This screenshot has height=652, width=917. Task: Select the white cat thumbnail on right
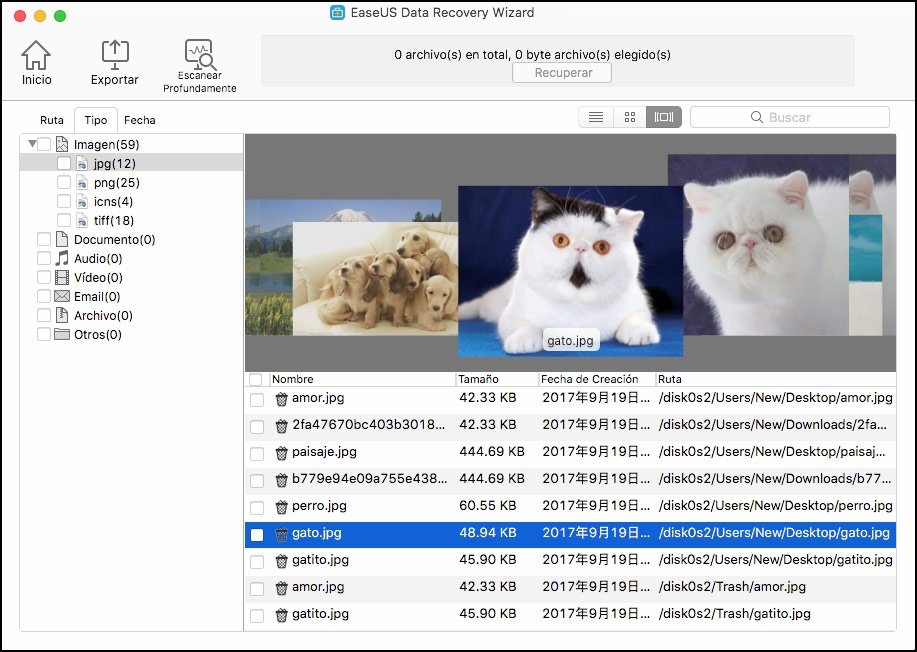point(766,244)
